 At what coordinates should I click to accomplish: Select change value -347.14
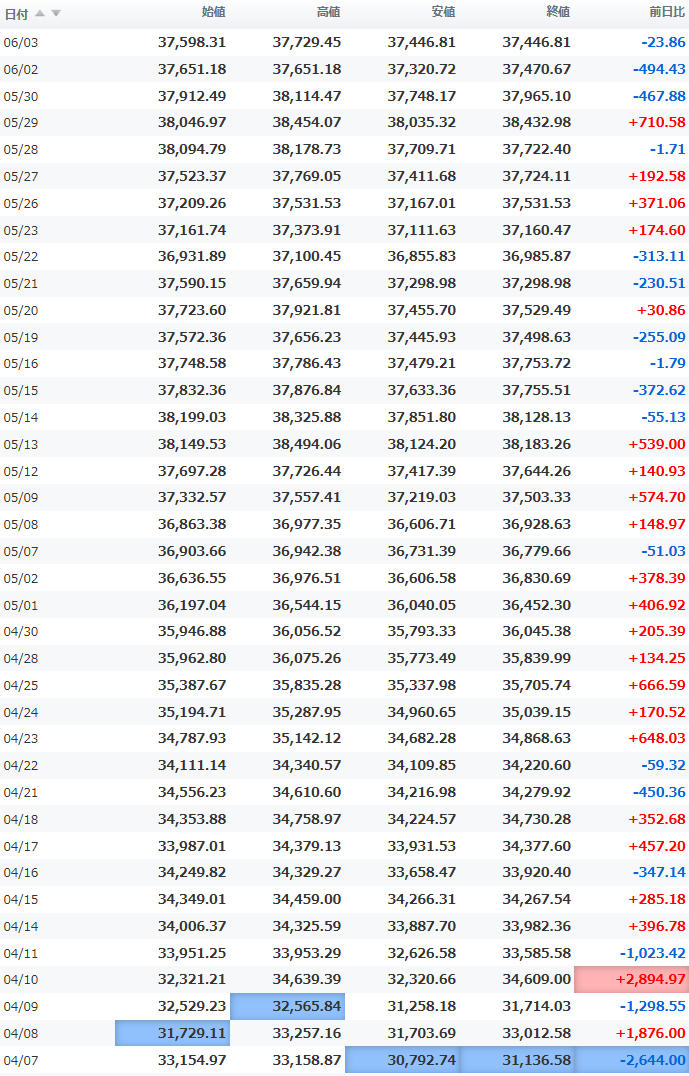tap(659, 872)
